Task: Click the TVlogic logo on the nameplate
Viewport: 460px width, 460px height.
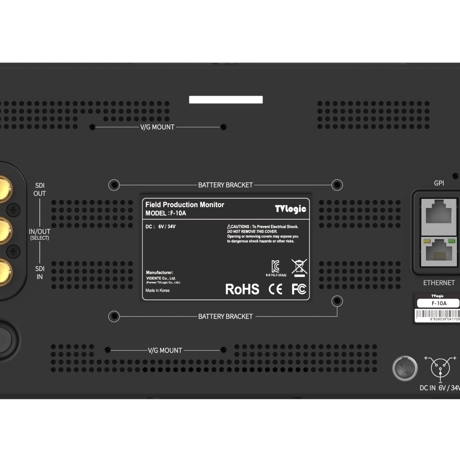Action: pos(290,209)
